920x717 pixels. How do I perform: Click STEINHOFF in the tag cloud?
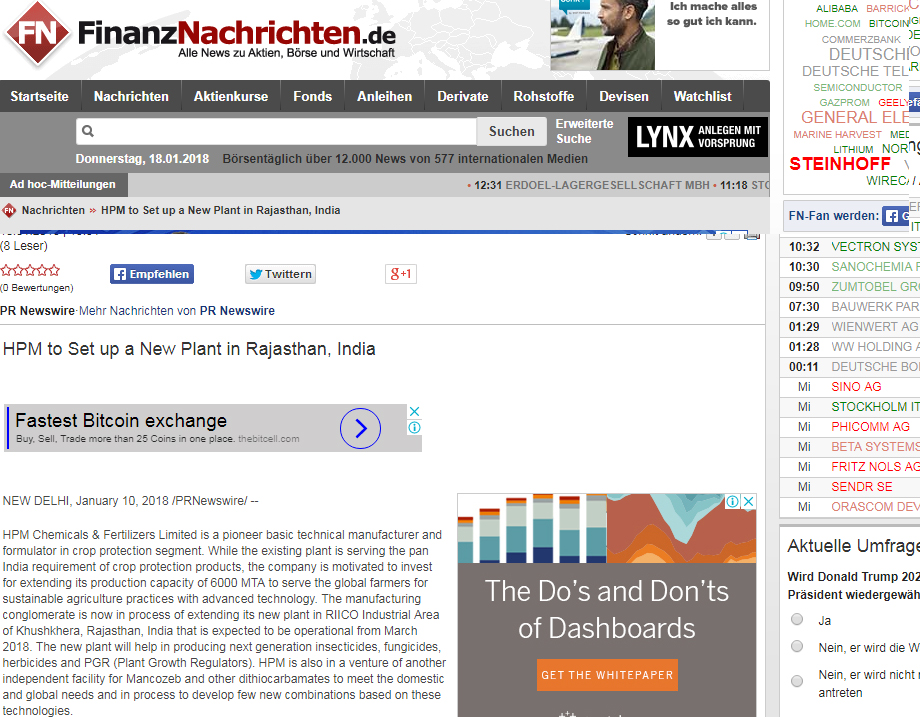[840, 164]
